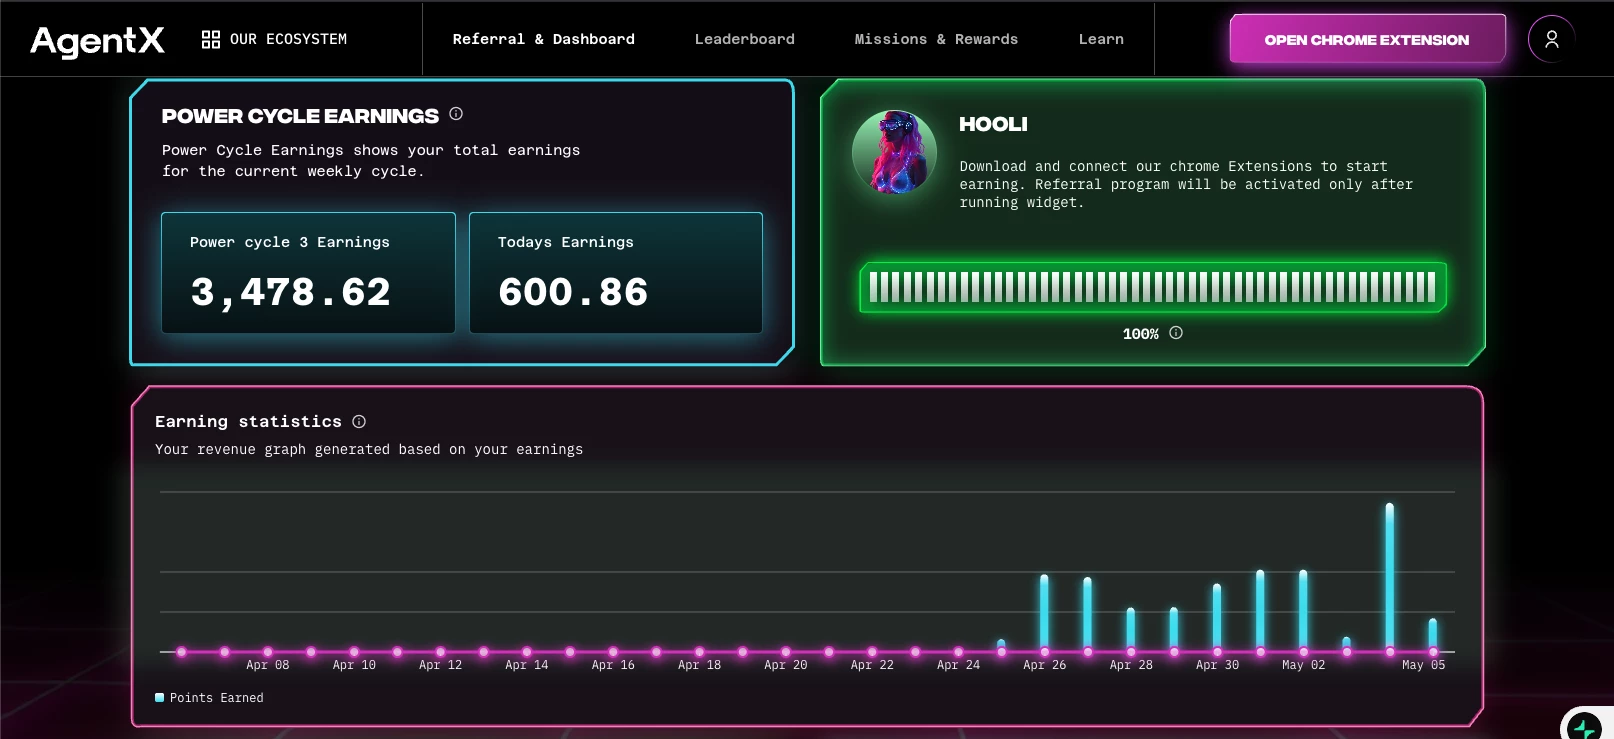Expand the Our Ecosystem menu

274,39
